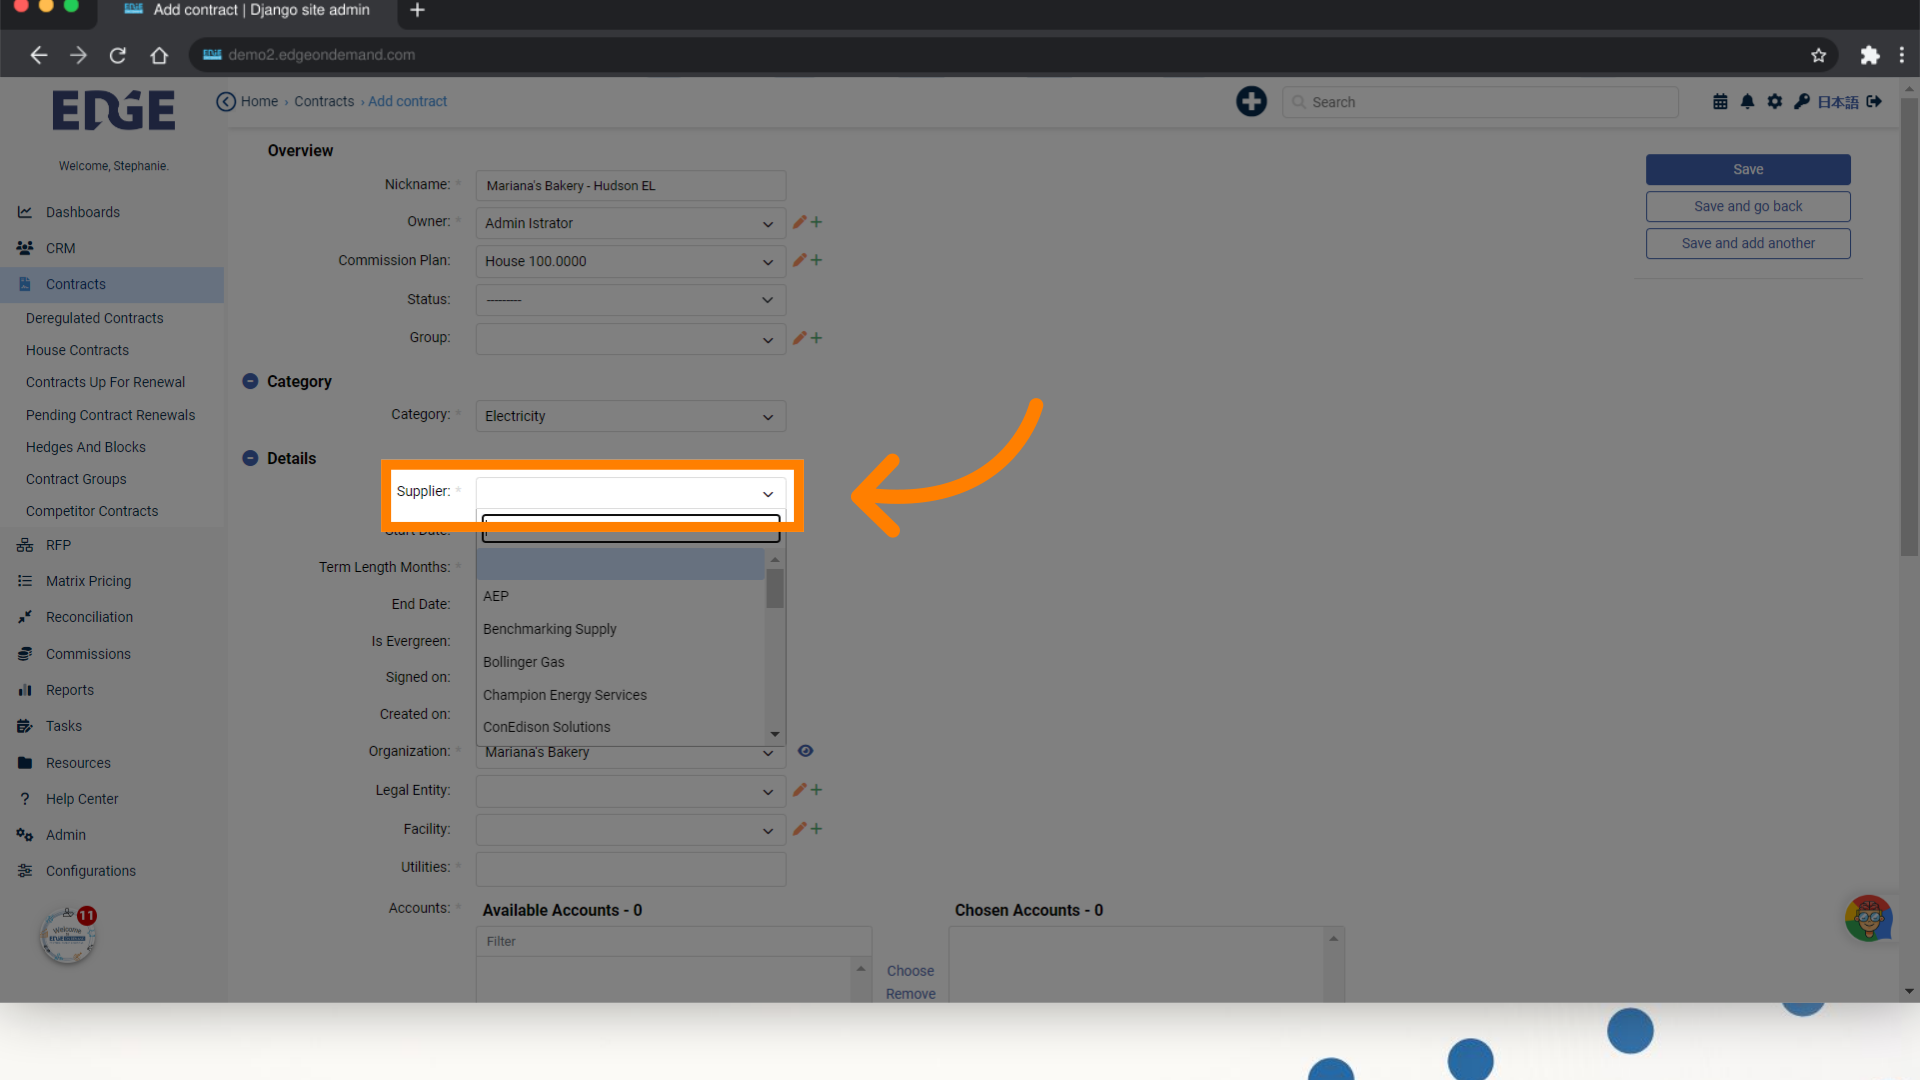Screen dimensions: 1920x1080
Task: Click the logout icon in header
Action: pos(1874,101)
